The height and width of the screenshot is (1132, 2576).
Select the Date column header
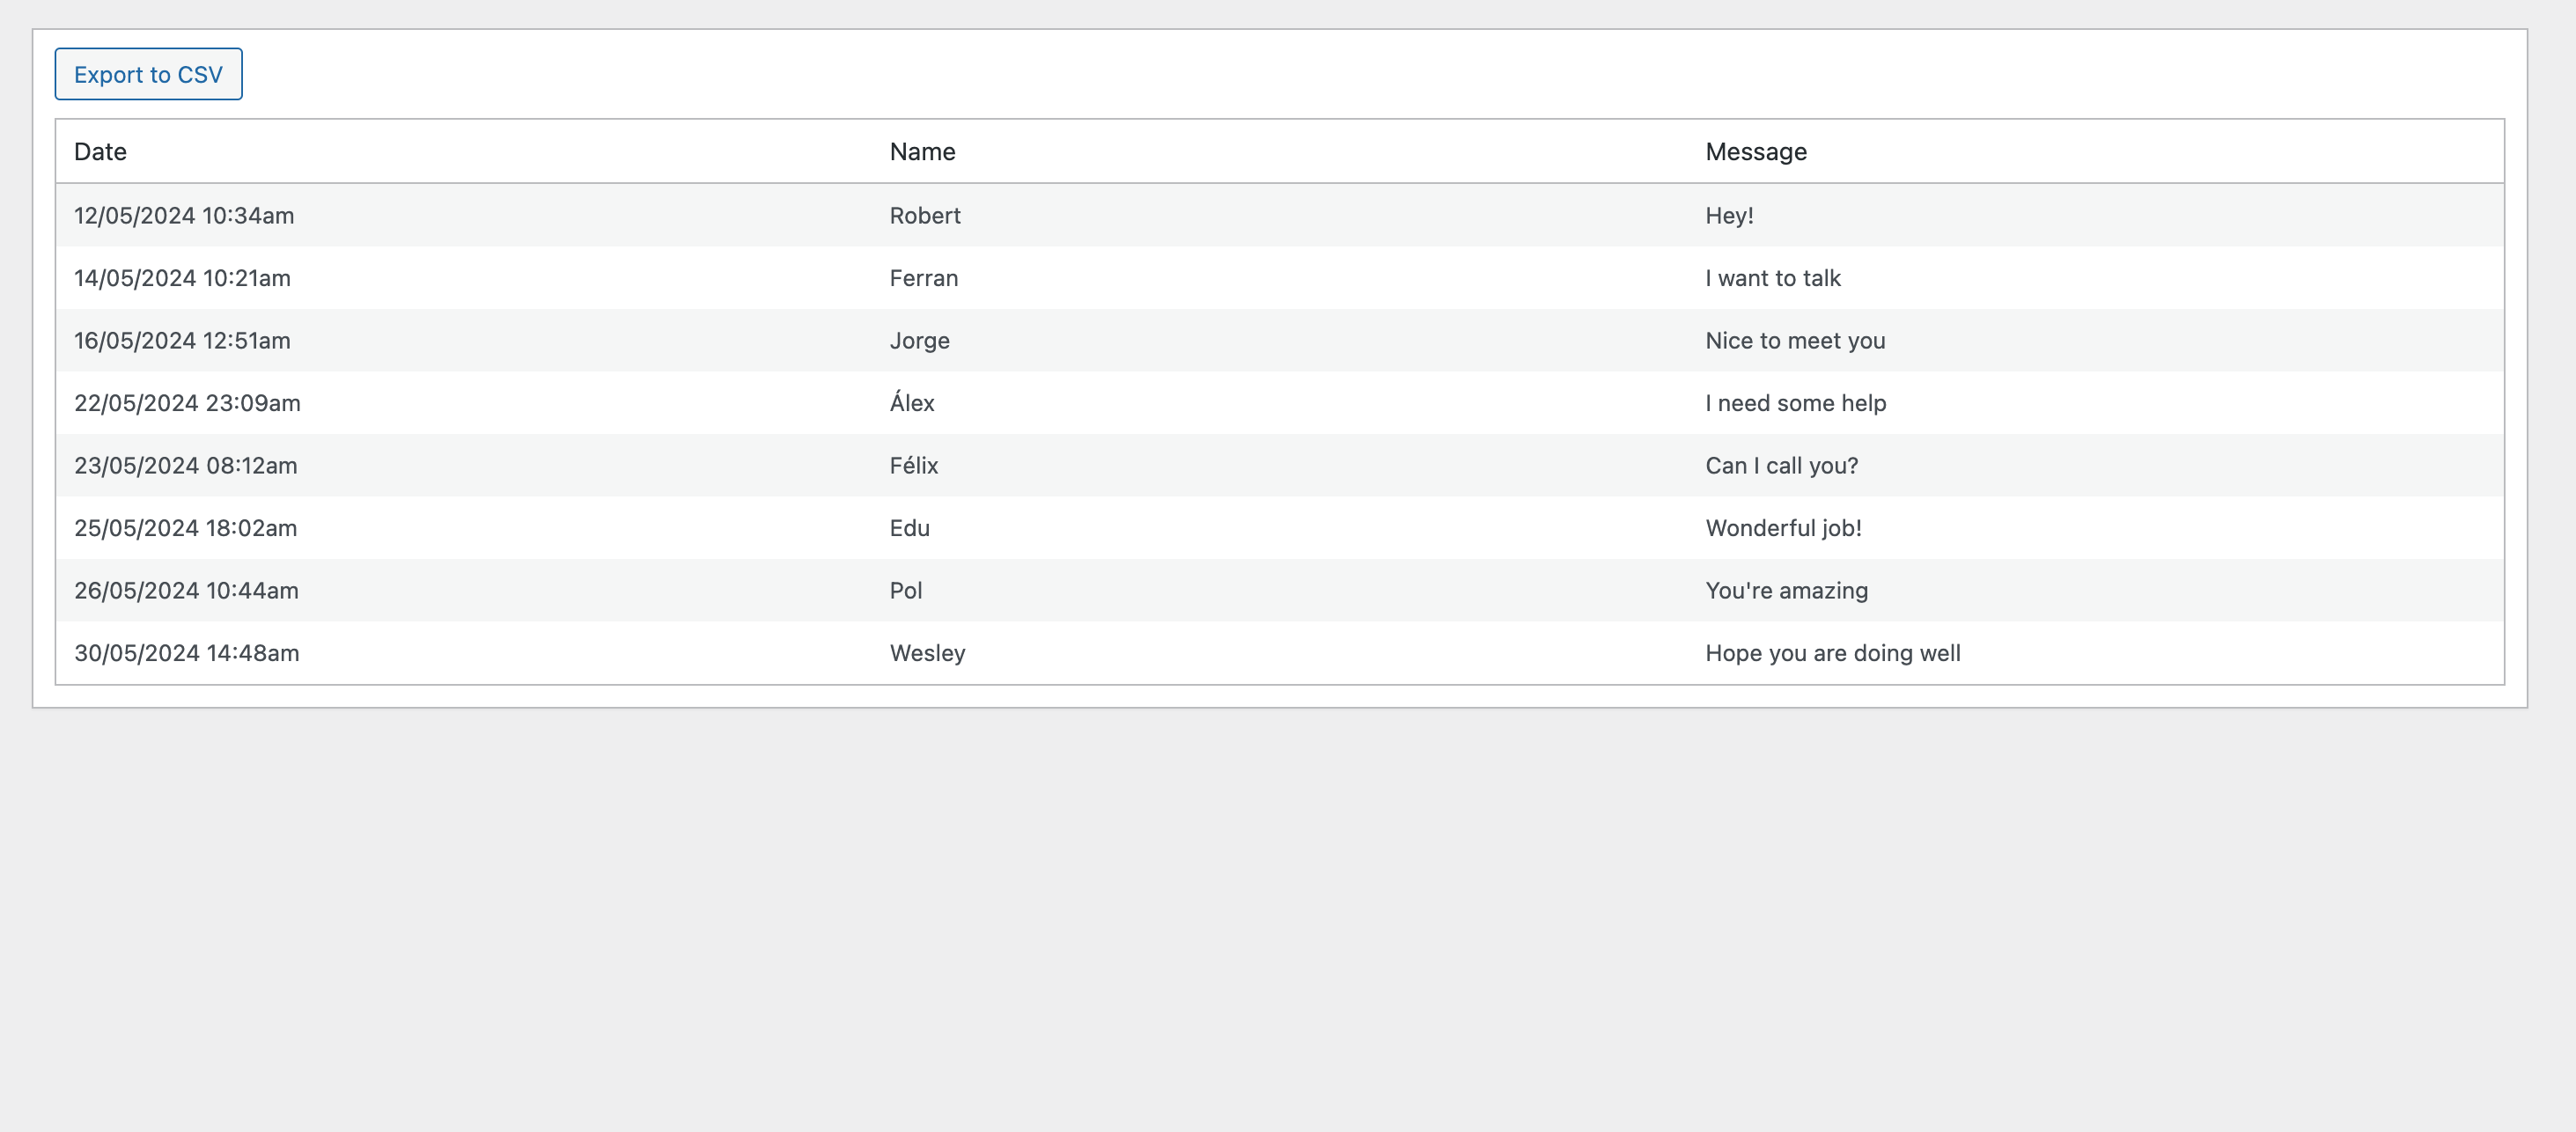[100, 152]
